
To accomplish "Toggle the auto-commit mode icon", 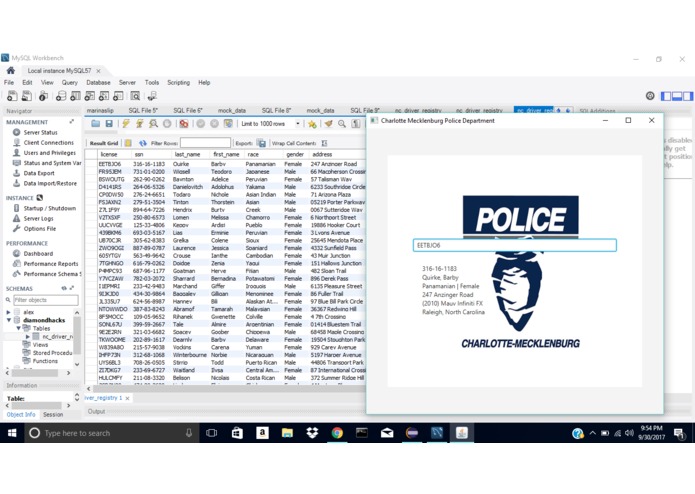I will [x=228, y=124].
